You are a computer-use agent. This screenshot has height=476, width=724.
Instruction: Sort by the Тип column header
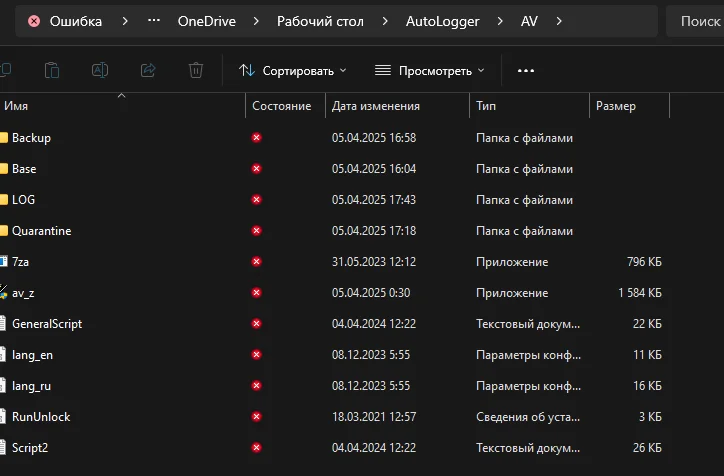(x=530, y=106)
